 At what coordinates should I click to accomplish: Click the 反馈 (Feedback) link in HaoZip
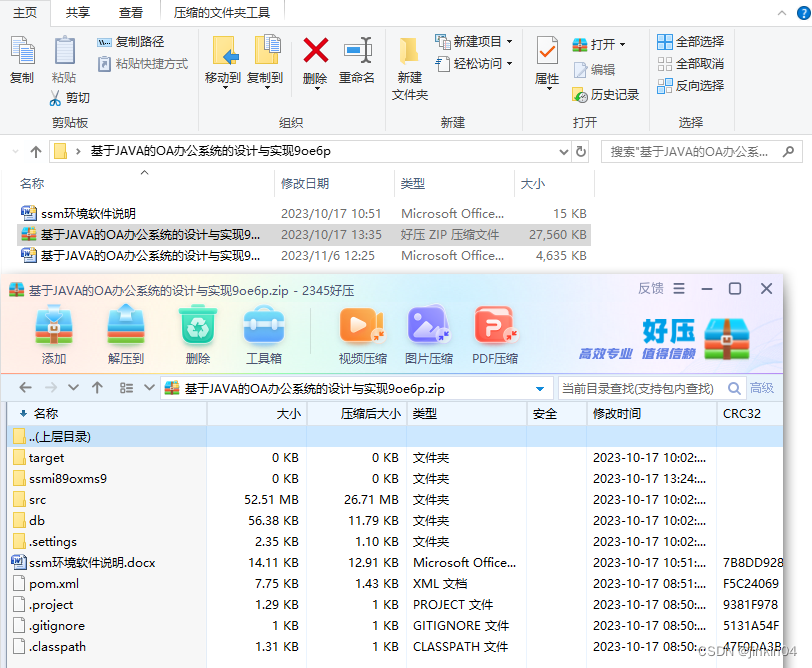coord(652,288)
